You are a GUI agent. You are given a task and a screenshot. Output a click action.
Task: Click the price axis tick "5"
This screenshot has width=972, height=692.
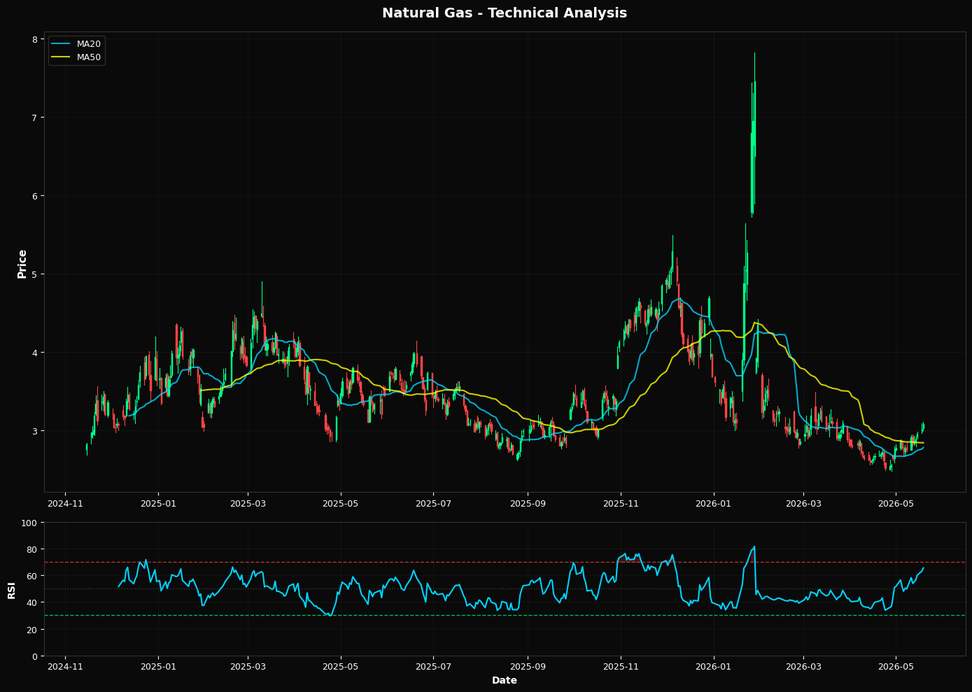(x=37, y=274)
